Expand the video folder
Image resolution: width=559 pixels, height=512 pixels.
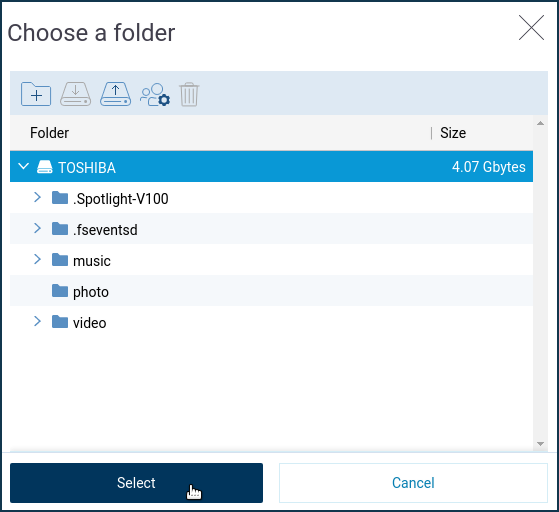coord(37,321)
